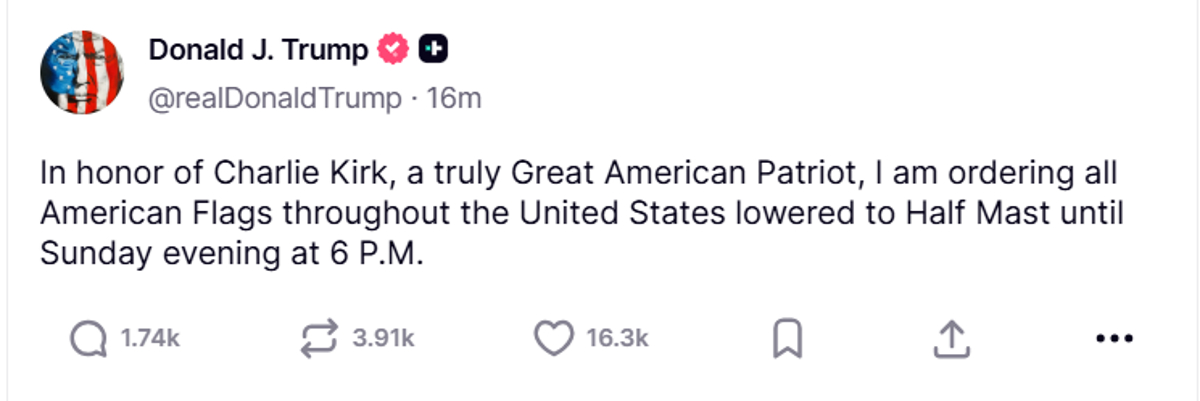Bookmark this post

point(788,340)
